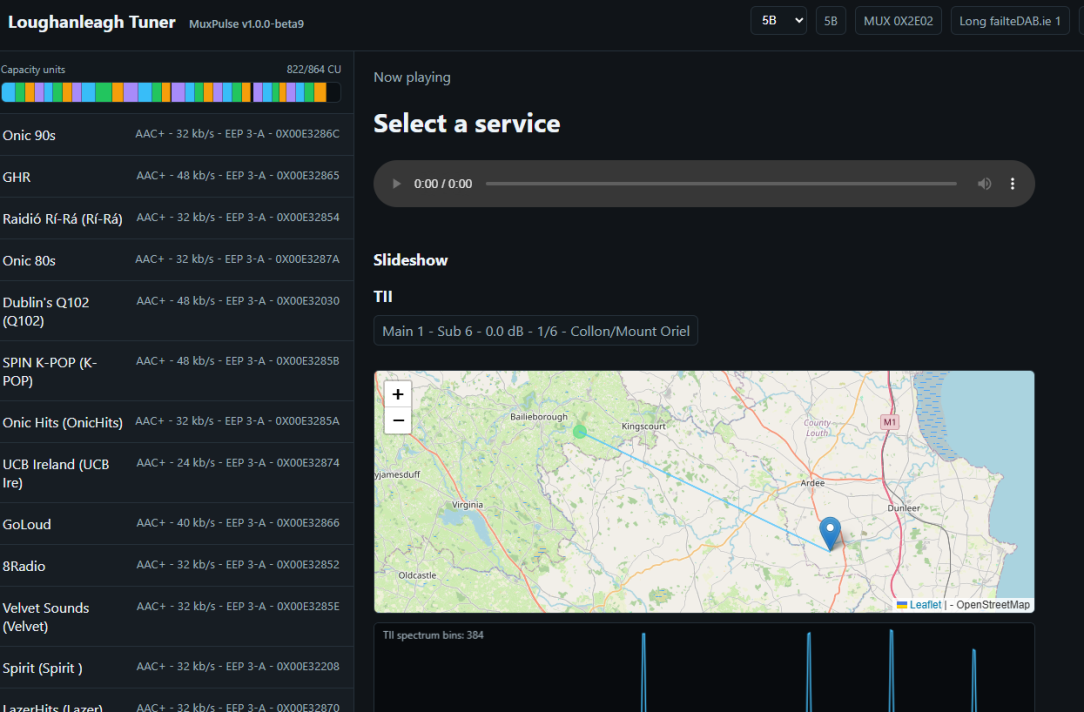Zoom out on the map
1084x712 pixels.
point(398,420)
